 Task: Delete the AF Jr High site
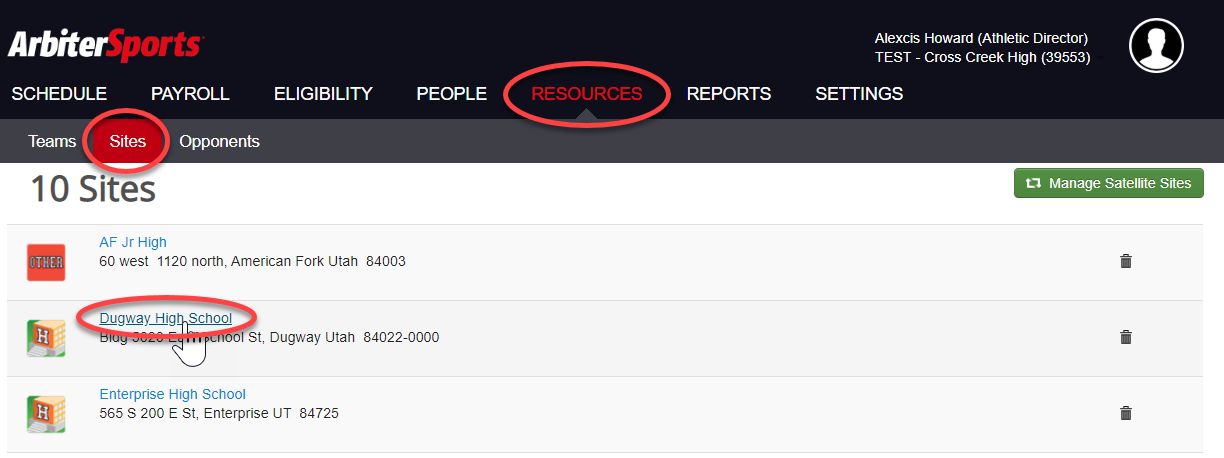tap(1126, 261)
